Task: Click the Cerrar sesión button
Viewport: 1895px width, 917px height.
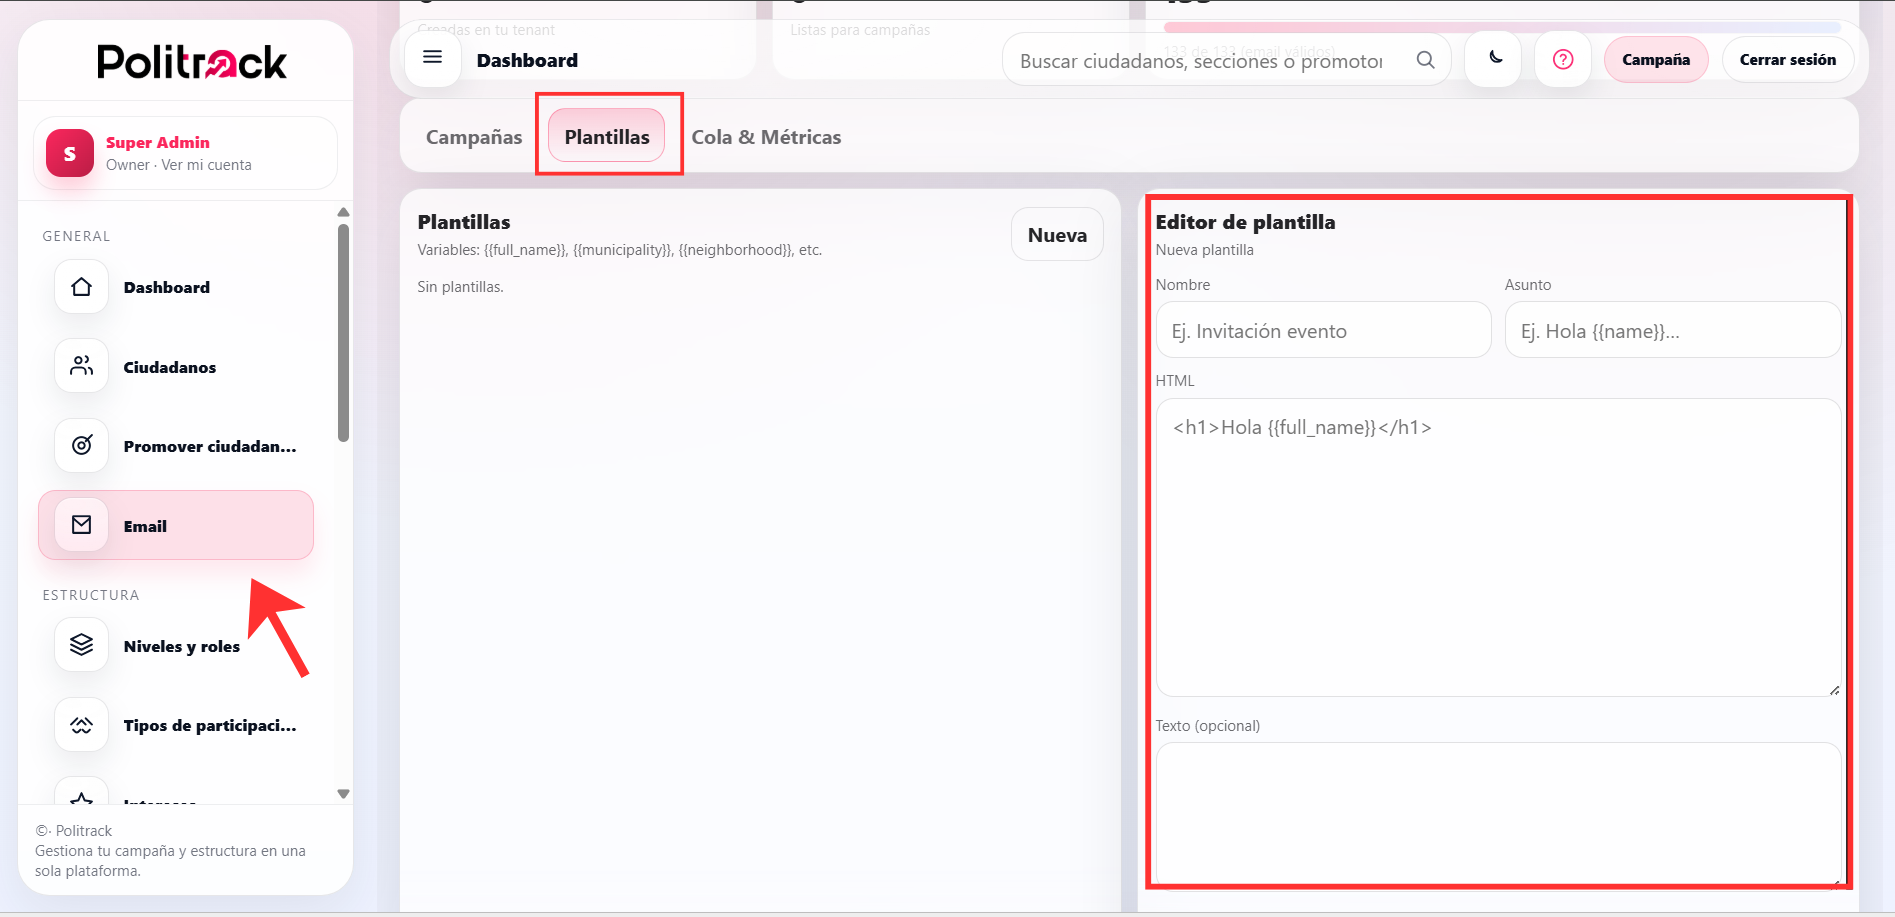Action: click(1788, 59)
